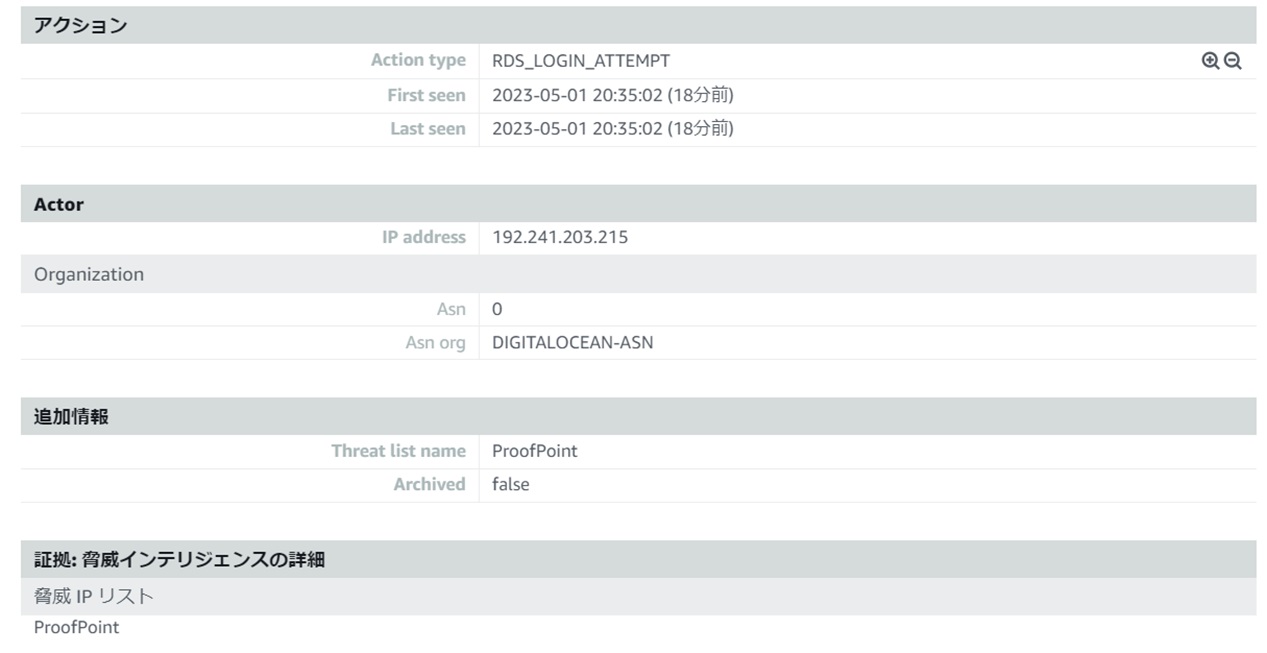Screen dimensions: 1267x653
Task: Click the IP address 192.241.203.215
Action: coord(560,238)
